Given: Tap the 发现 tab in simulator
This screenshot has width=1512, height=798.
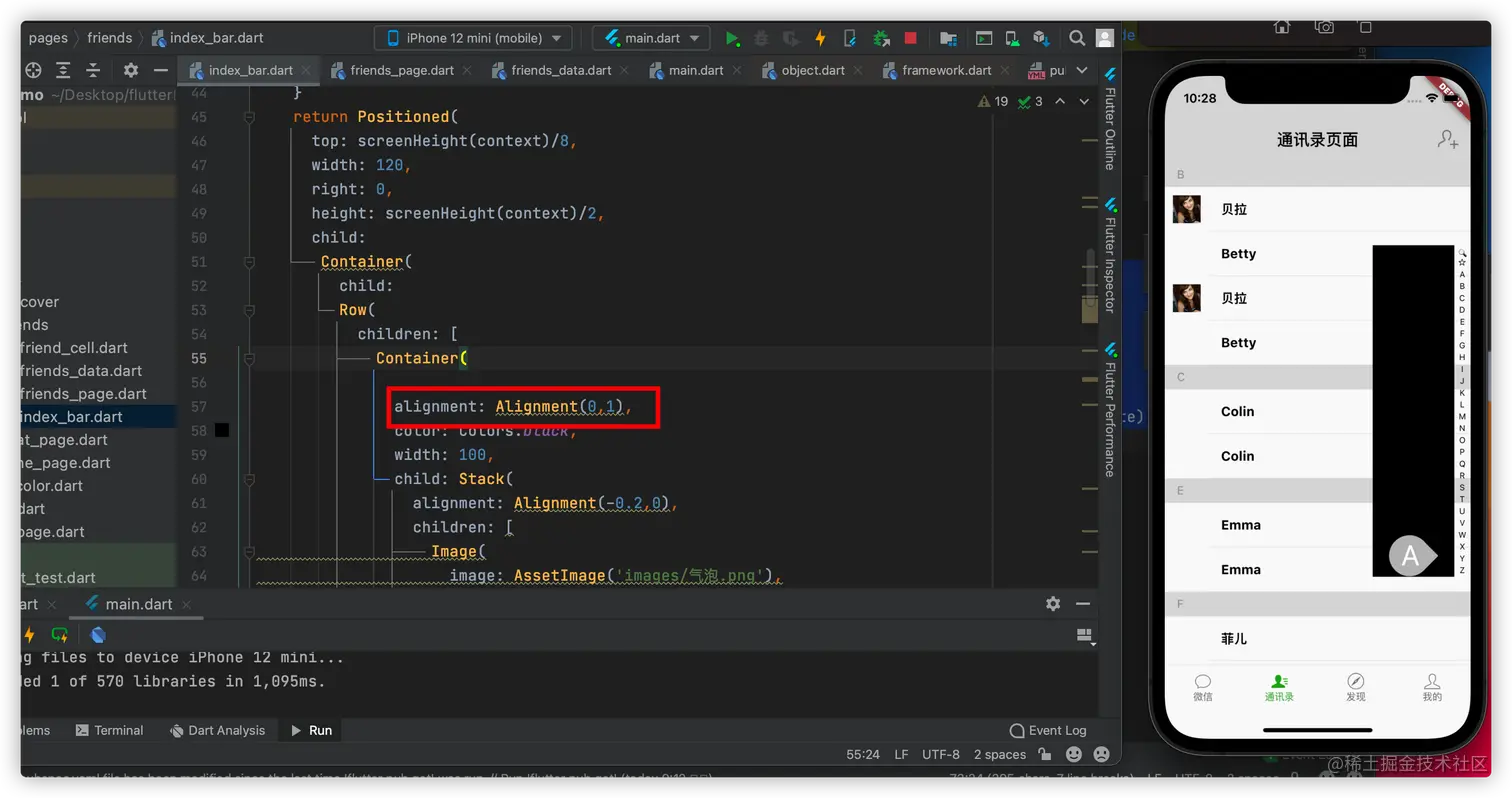Looking at the screenshot, I should coord(1356,688).
